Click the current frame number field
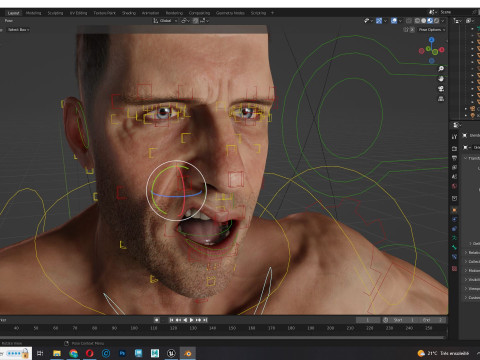480x360 pixels. click(x=368, y=320)
